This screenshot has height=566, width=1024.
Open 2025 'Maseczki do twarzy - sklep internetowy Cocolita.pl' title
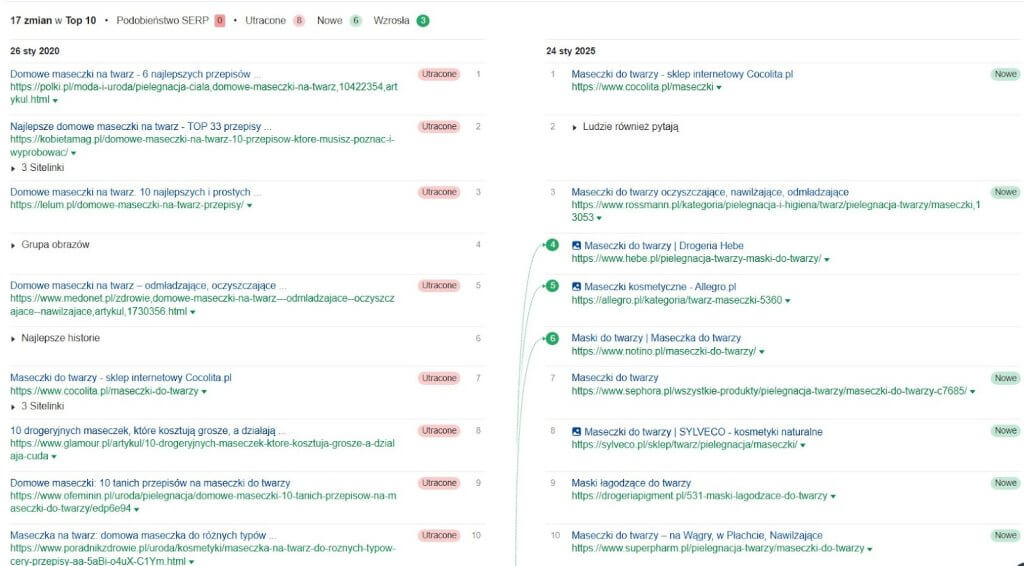(x=682, y=74)
